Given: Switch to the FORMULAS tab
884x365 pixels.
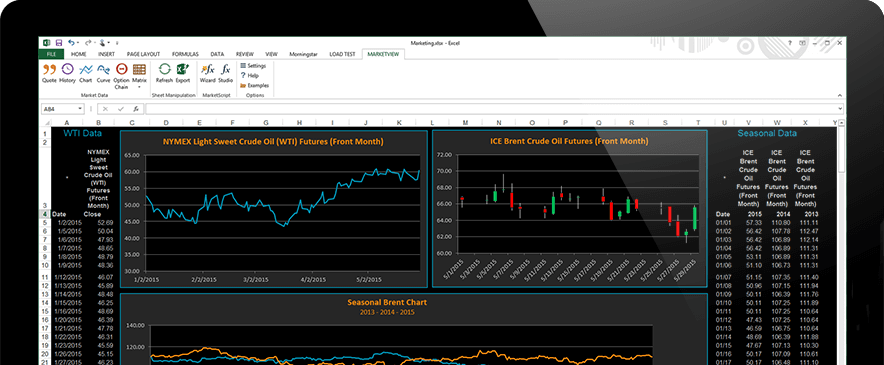Looking at the screenshot, I should (185, 54).
